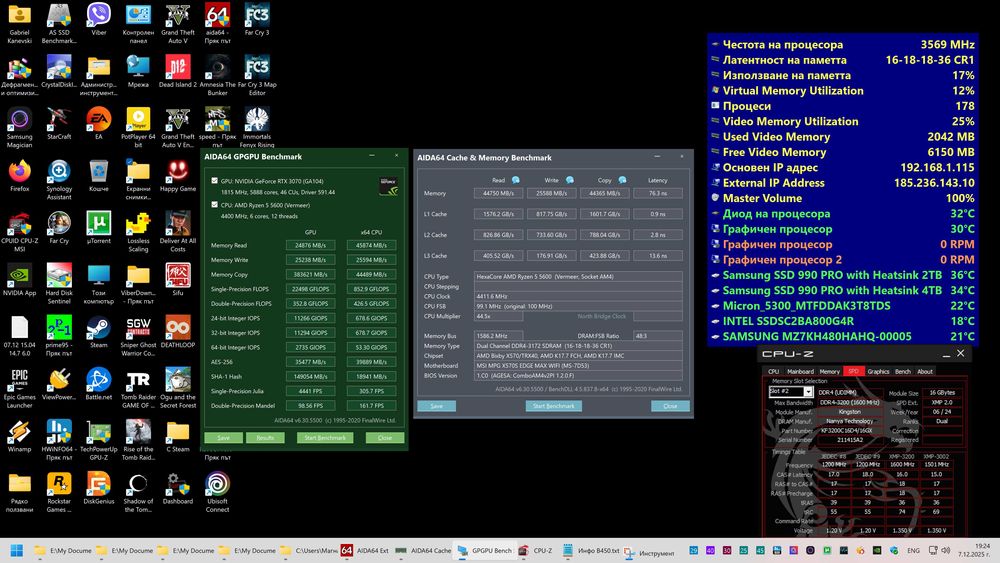Open the NVIDIA App desktop icon

coord(19,281)
